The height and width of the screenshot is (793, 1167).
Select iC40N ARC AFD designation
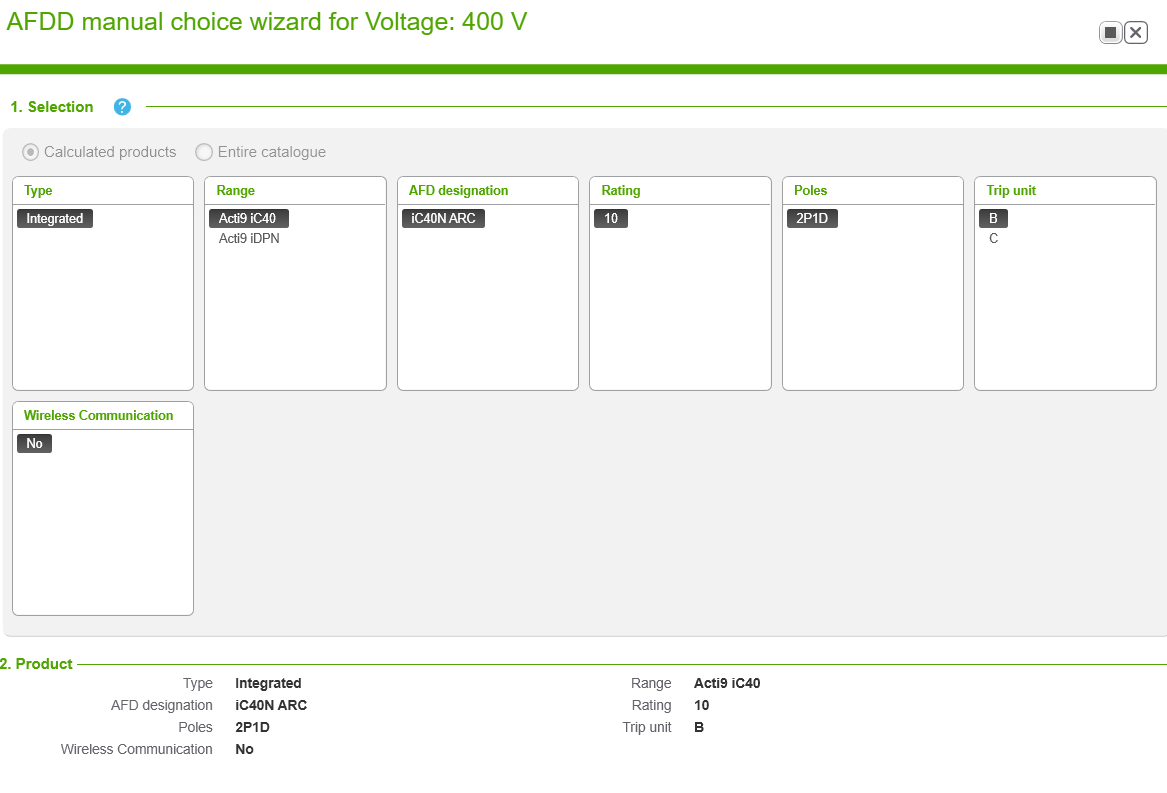444,218
